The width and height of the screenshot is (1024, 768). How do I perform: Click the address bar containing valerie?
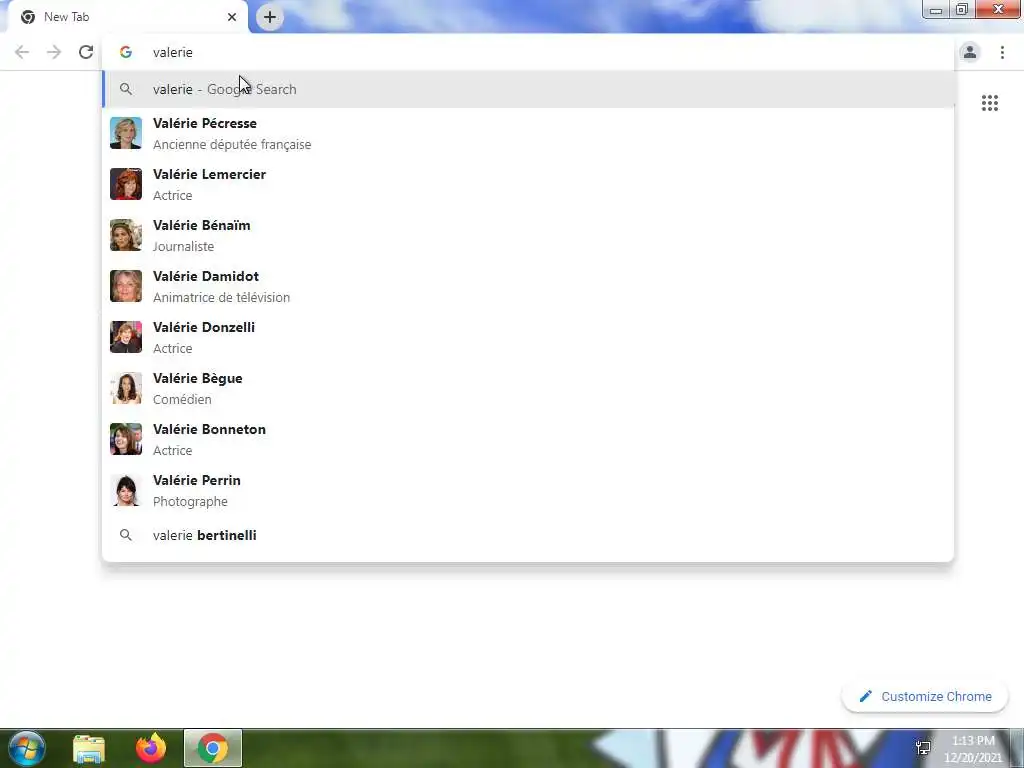coord(529,52)
